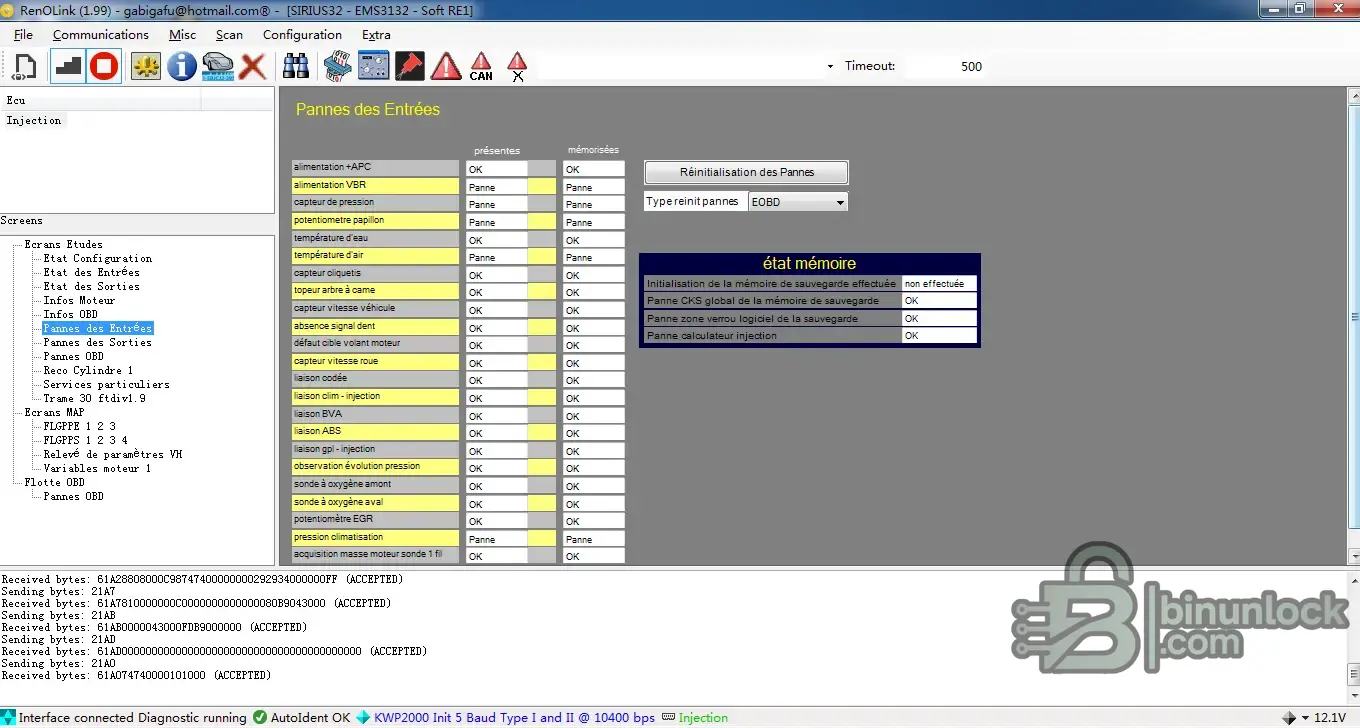Open the File menu
The width and height of the screenshot is (1360, 728).
(23, 35)
